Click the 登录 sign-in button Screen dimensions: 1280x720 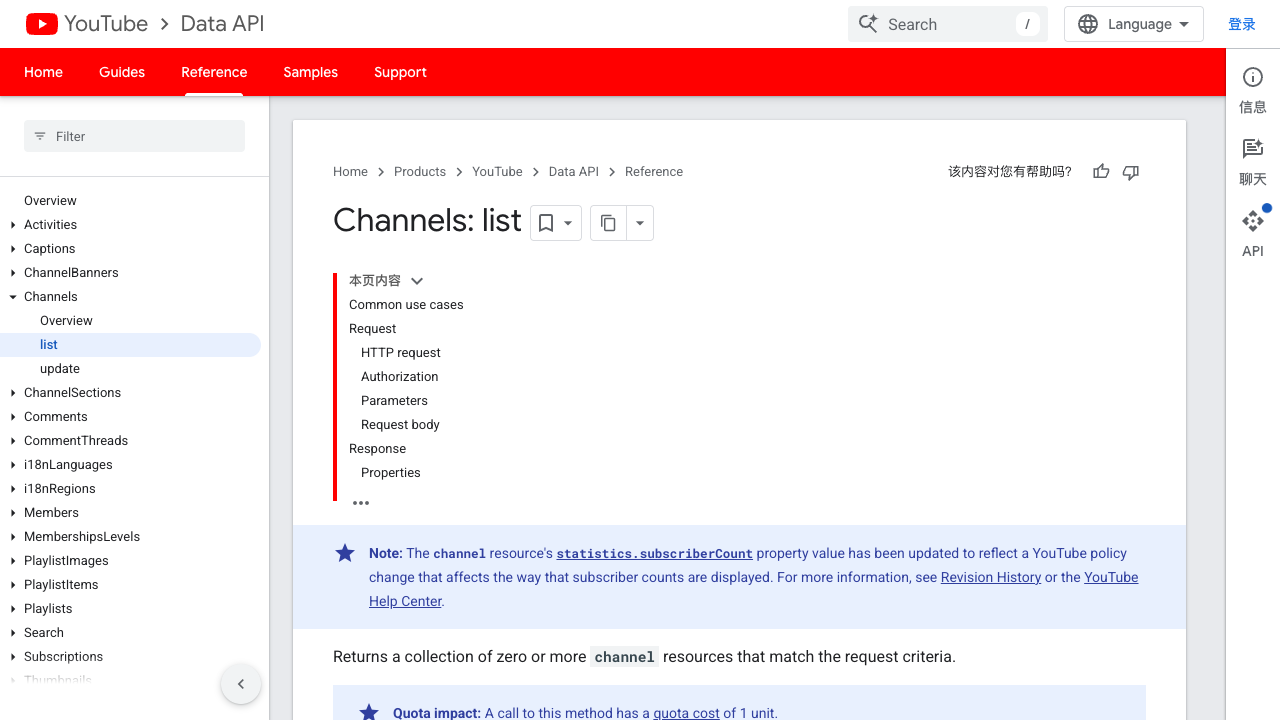coord(1242,24)
